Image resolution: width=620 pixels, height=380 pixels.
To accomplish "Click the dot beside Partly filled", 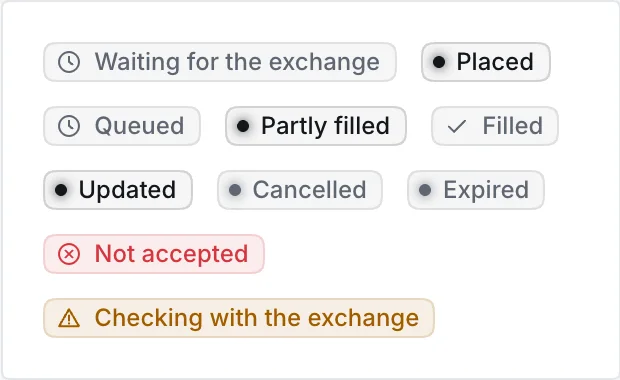I will coord(243,126).
